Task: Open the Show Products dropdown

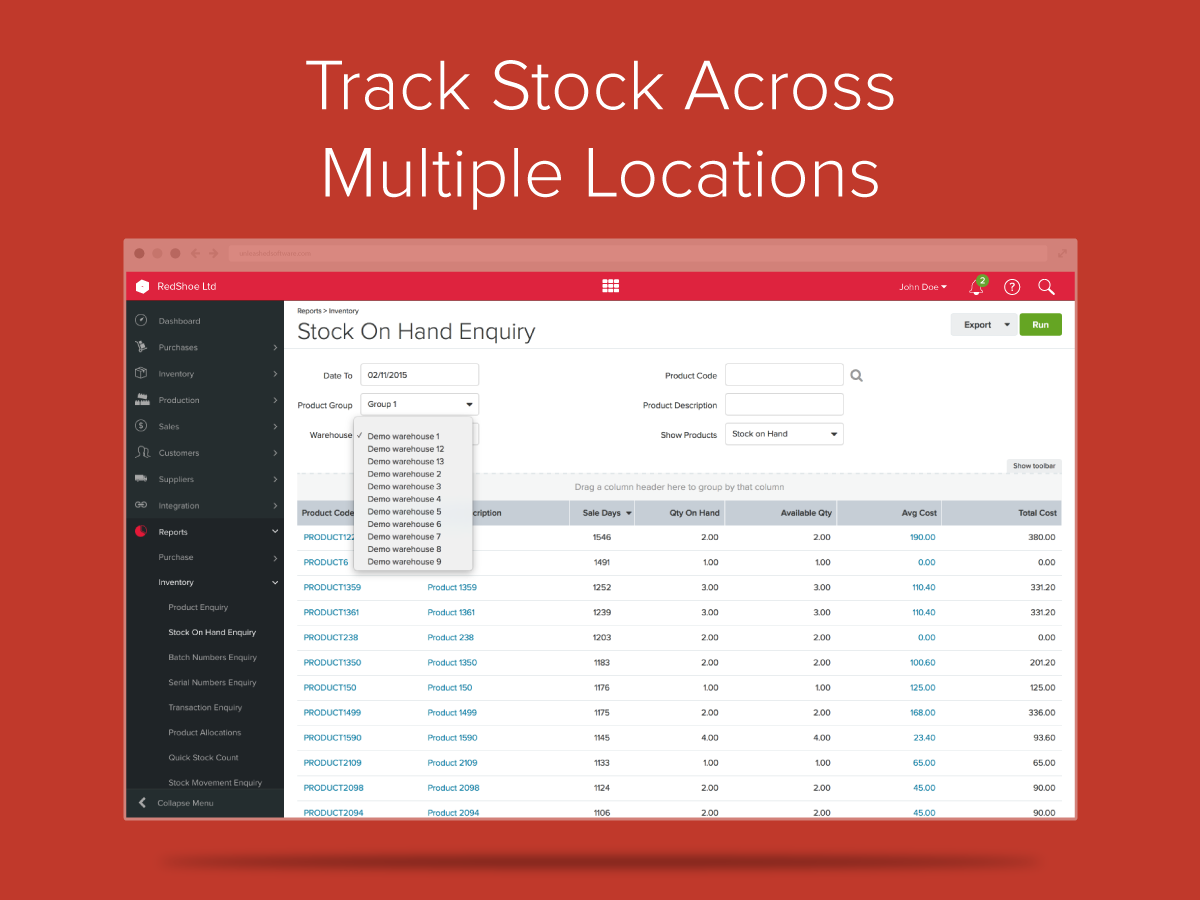Action: click(785, 434)
